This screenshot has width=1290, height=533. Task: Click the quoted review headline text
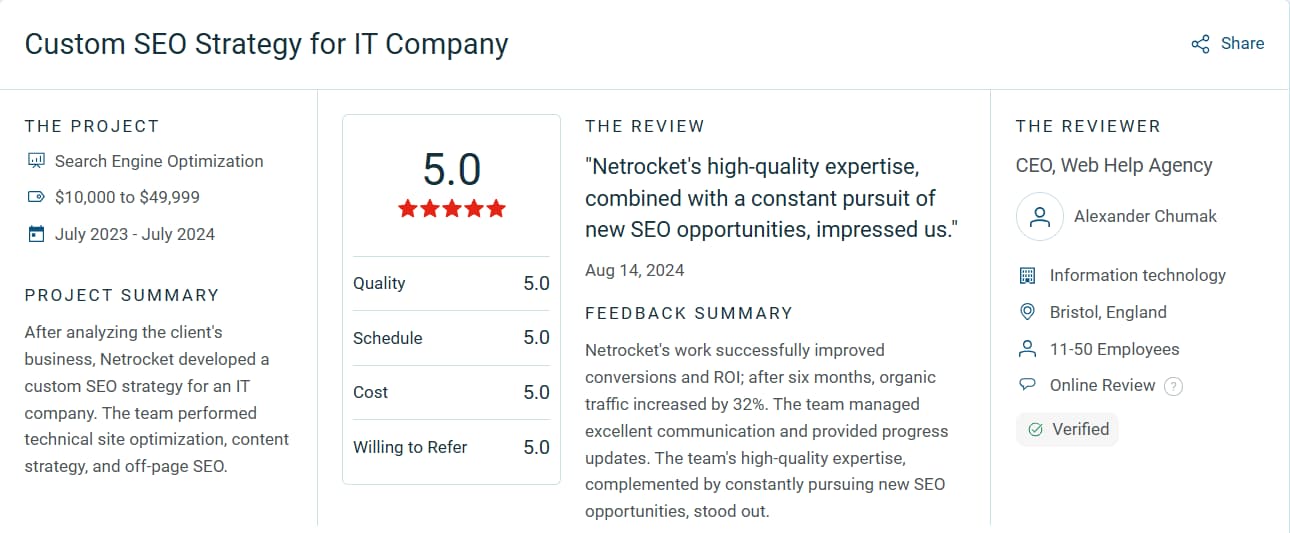tap(771, 197)
